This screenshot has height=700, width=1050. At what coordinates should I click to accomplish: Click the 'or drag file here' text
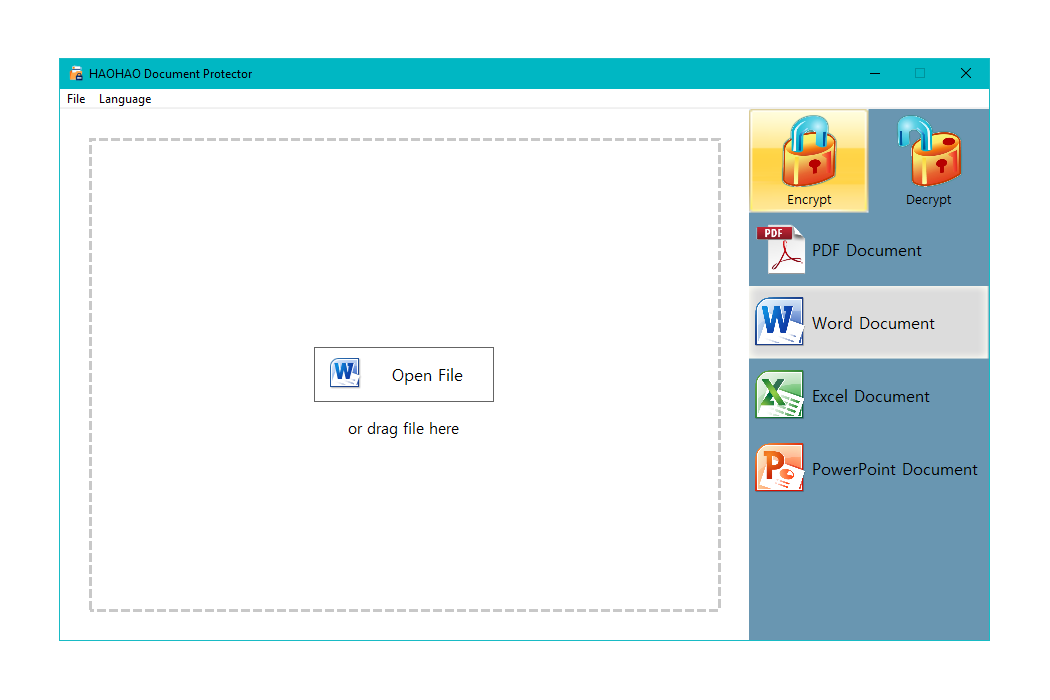403,429
